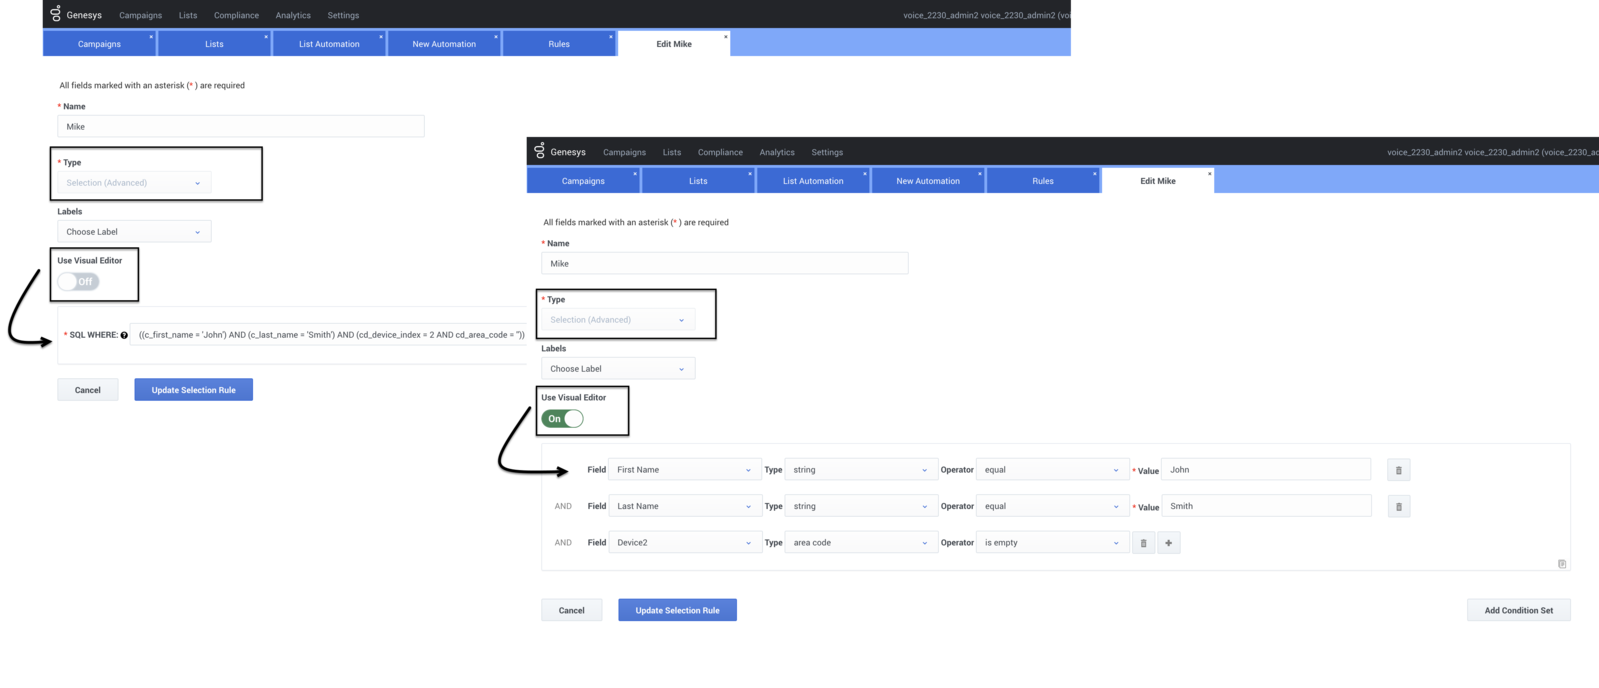Remove the Device2 condition with trash icon

(1143, 543)
